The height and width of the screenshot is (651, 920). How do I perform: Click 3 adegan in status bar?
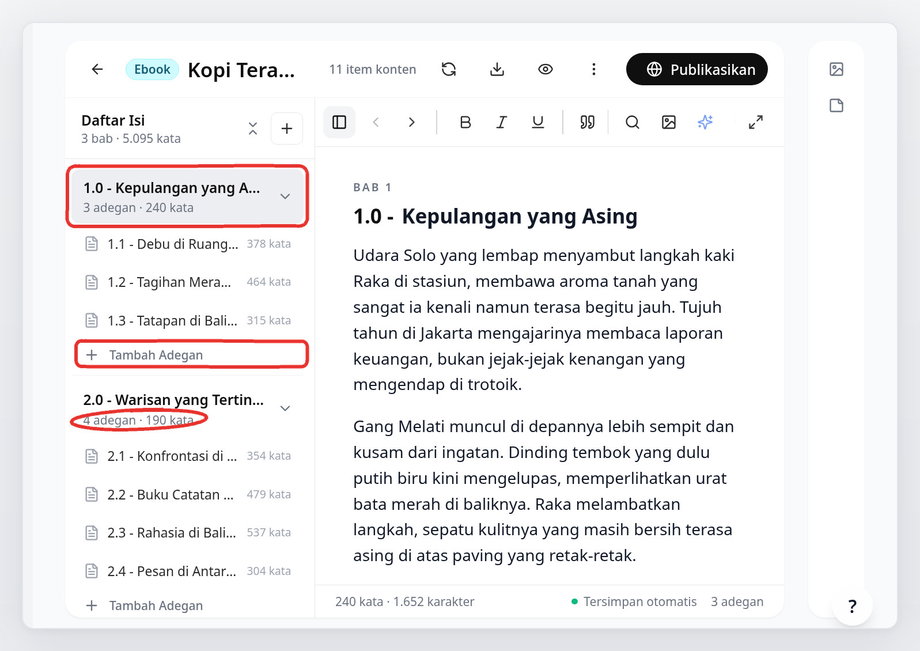(x=737, y=602)
